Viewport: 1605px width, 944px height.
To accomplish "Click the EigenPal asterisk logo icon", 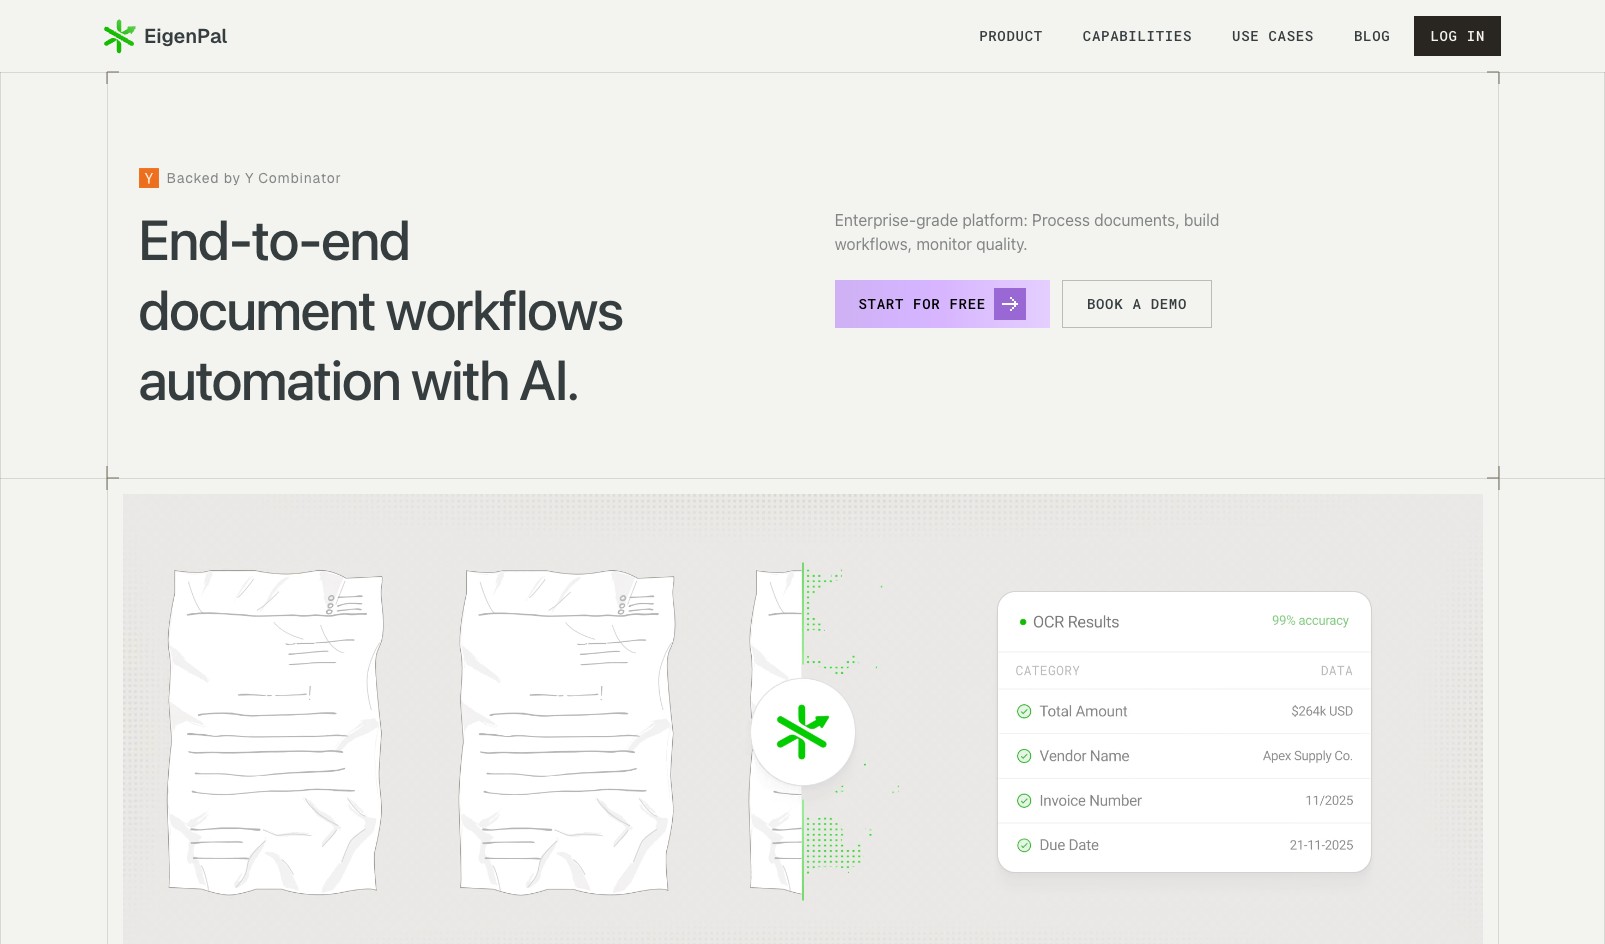I will (x=119, y=36).
